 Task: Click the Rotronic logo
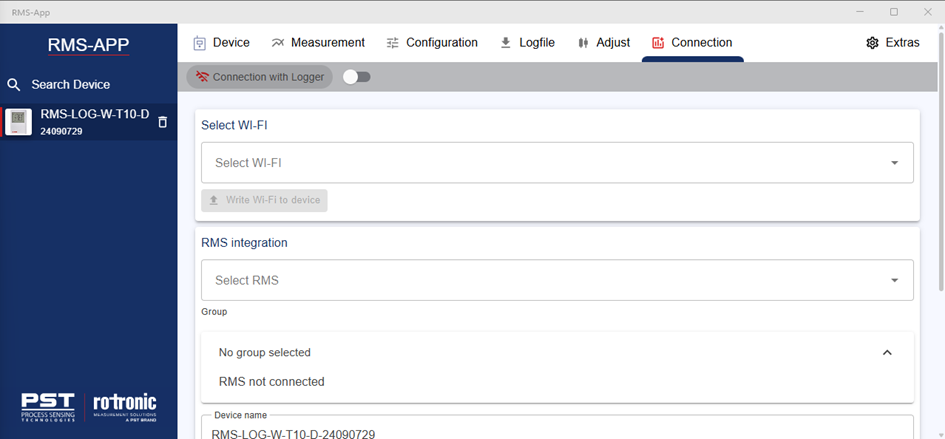125,407
